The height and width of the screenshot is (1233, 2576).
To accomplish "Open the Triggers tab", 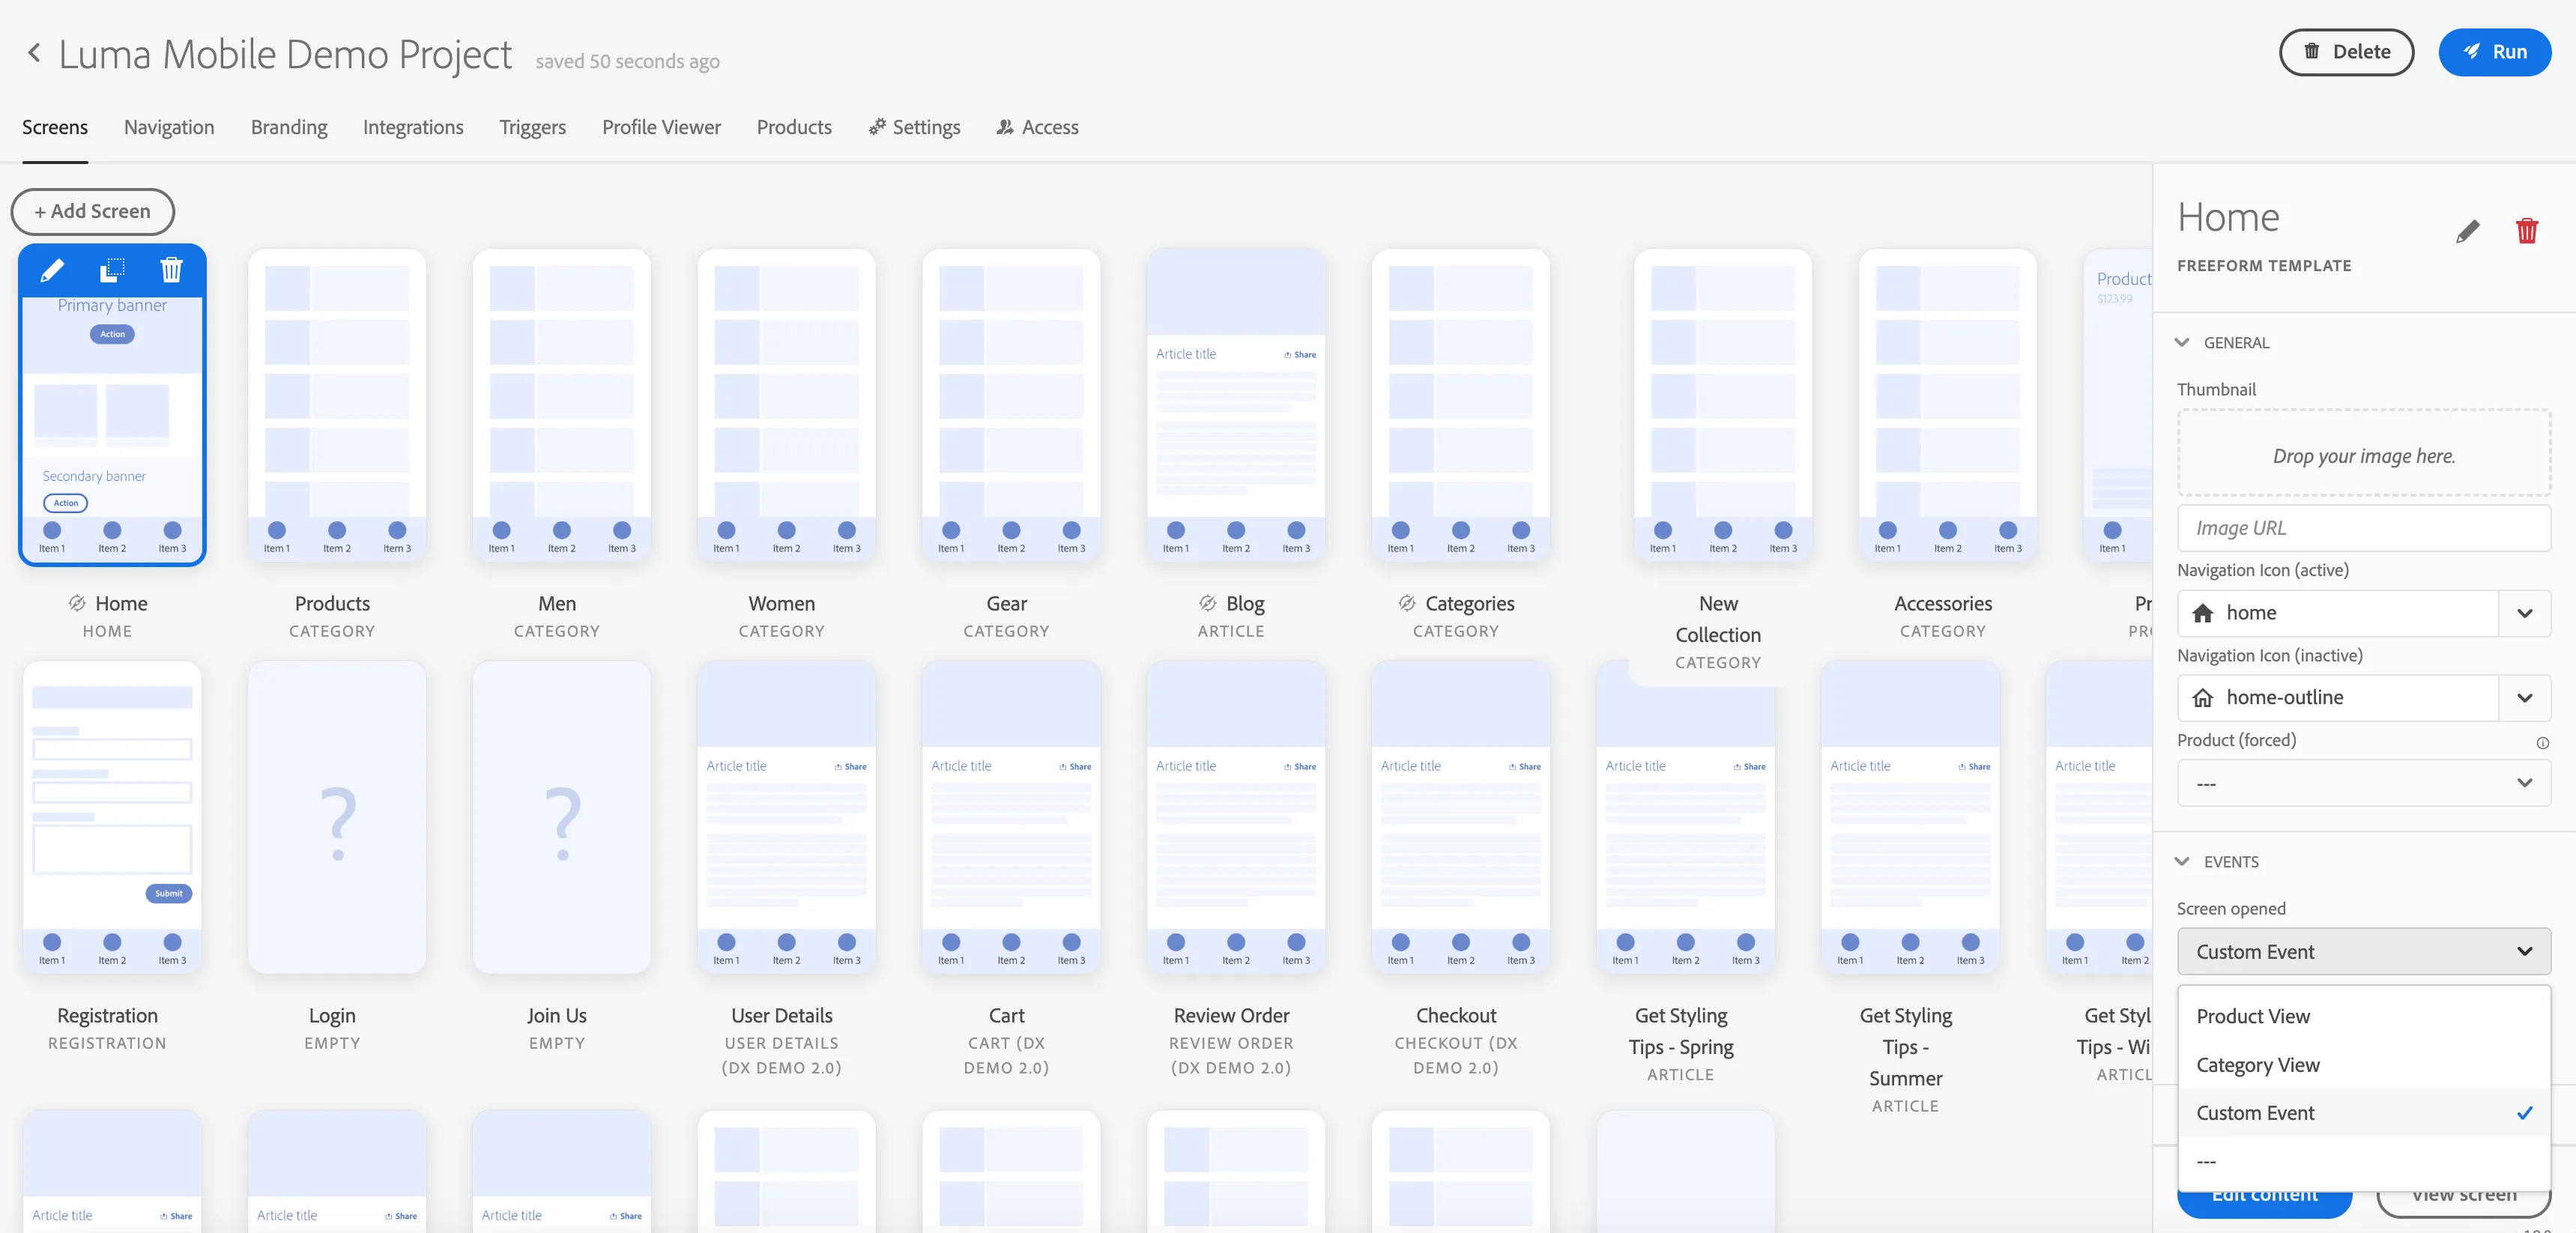I will pos(532,127).
